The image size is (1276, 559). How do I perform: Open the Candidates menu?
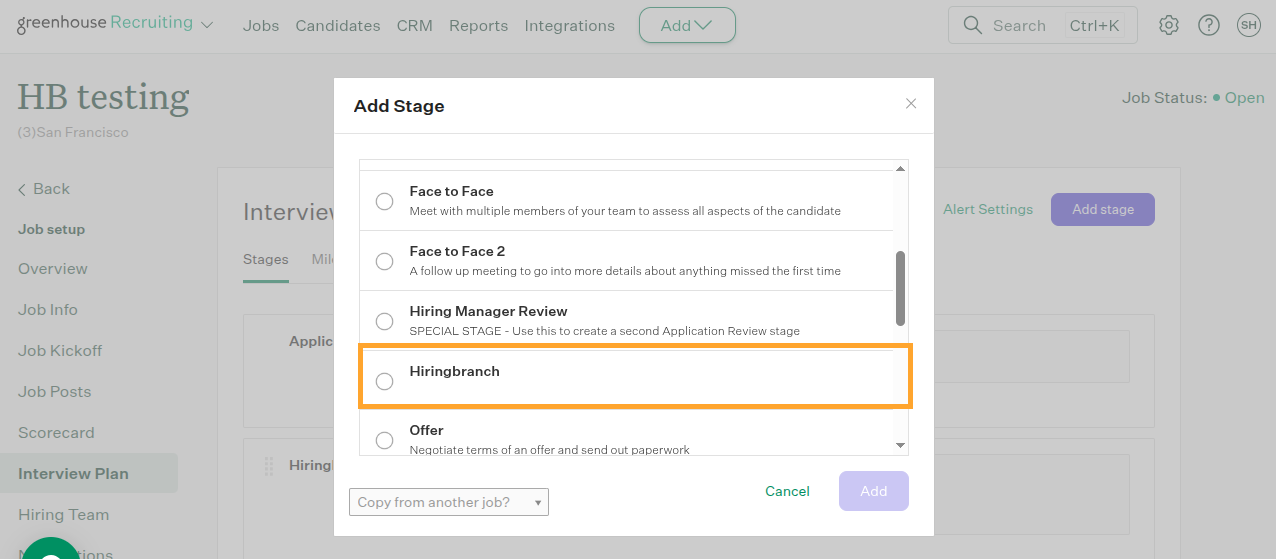(337, 26)
